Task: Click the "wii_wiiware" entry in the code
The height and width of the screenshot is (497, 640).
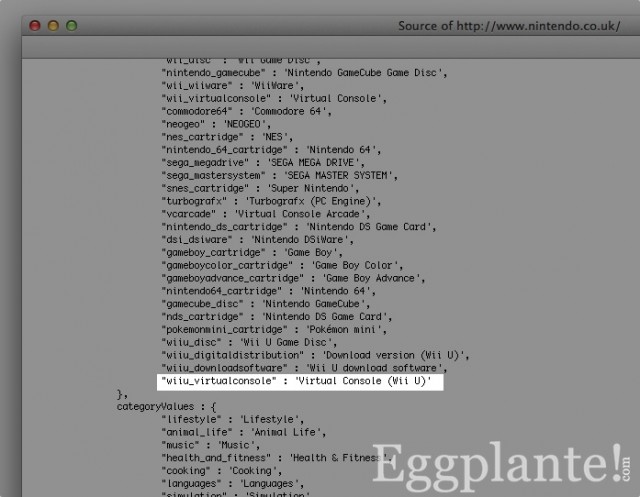Action: click(233, 86)
